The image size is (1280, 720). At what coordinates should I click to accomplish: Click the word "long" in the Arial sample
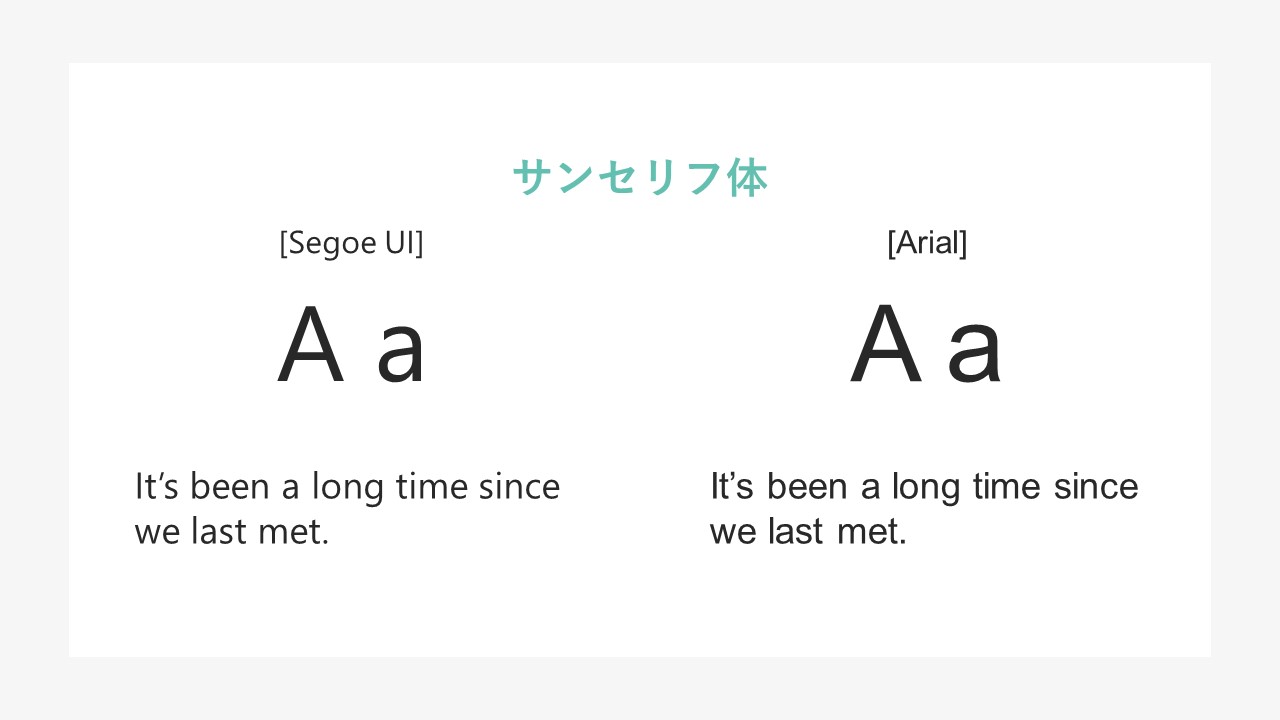[x=925, y=489]
